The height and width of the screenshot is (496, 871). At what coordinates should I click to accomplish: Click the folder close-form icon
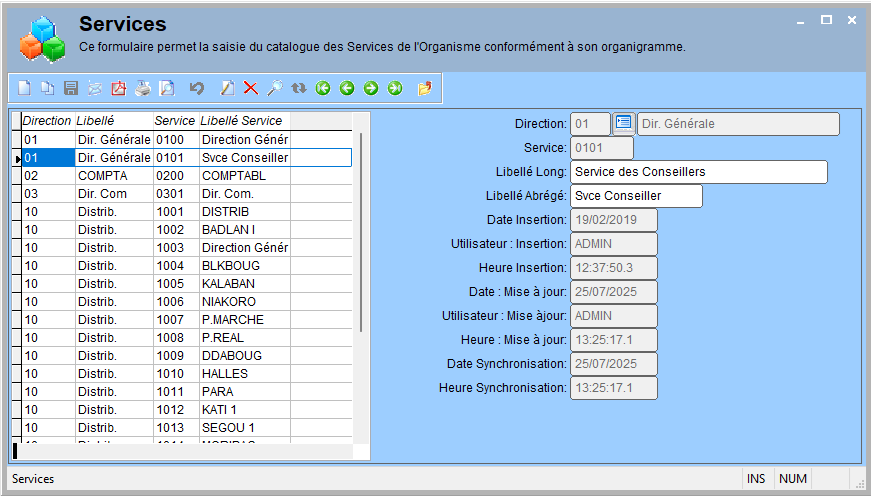click(425, 88)
